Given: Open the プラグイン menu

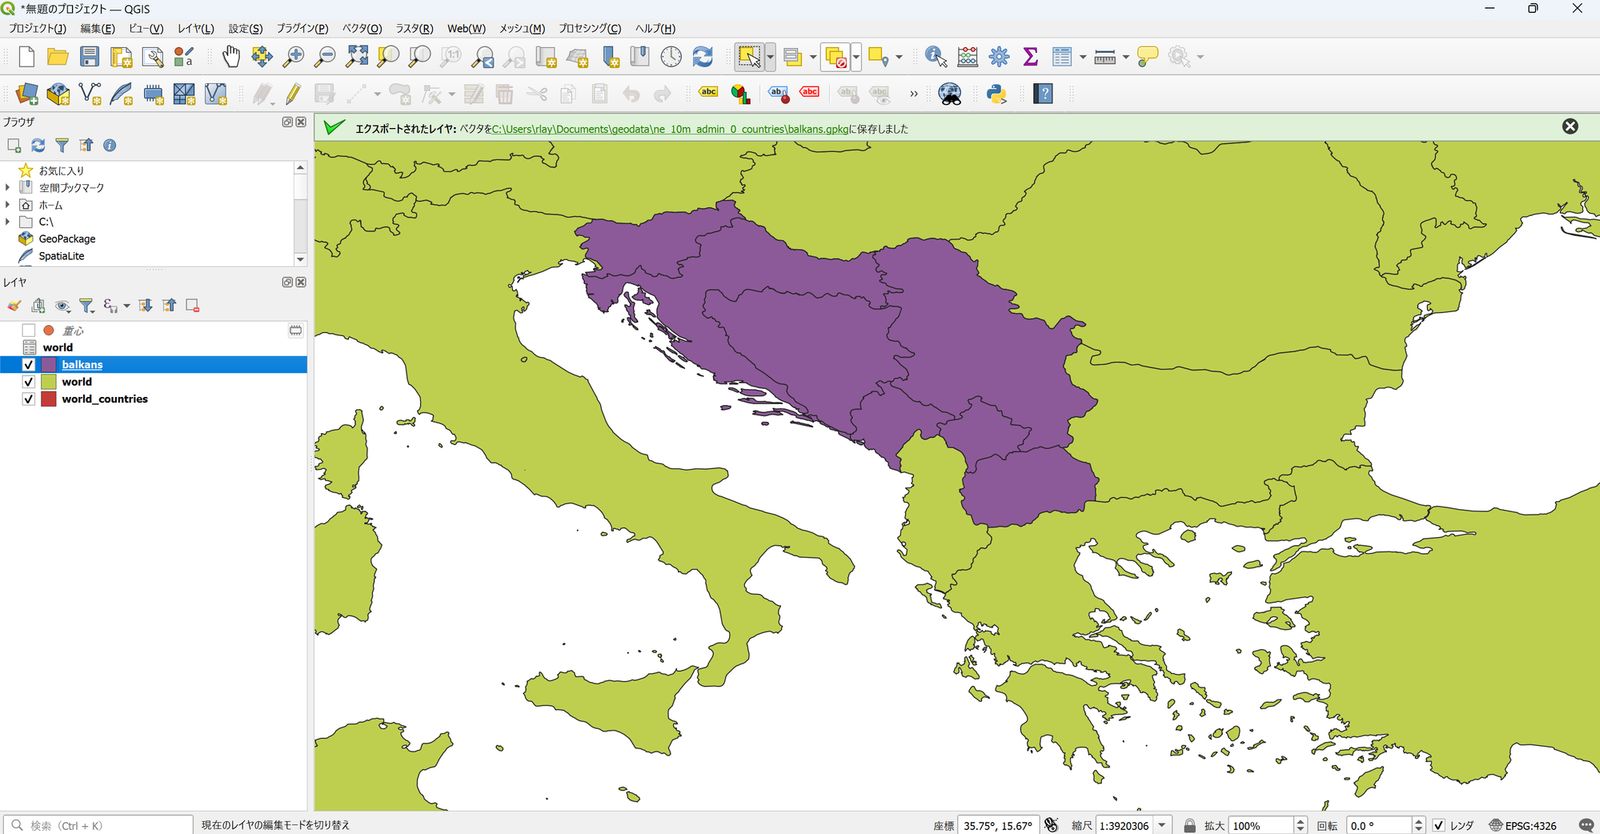Looking at the screenshot, I should [302, 28].
